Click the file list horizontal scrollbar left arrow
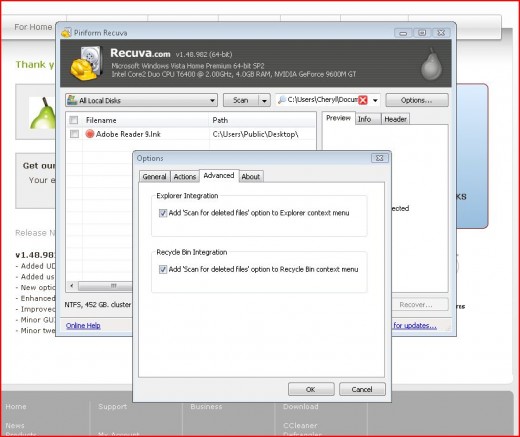The height and width of the screenshot is (437, 520). tap(72, 286)
